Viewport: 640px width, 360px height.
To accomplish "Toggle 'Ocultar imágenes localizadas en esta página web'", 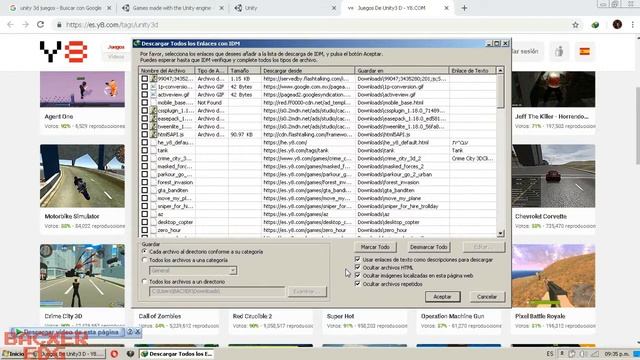I will click(x=358, y=276).
